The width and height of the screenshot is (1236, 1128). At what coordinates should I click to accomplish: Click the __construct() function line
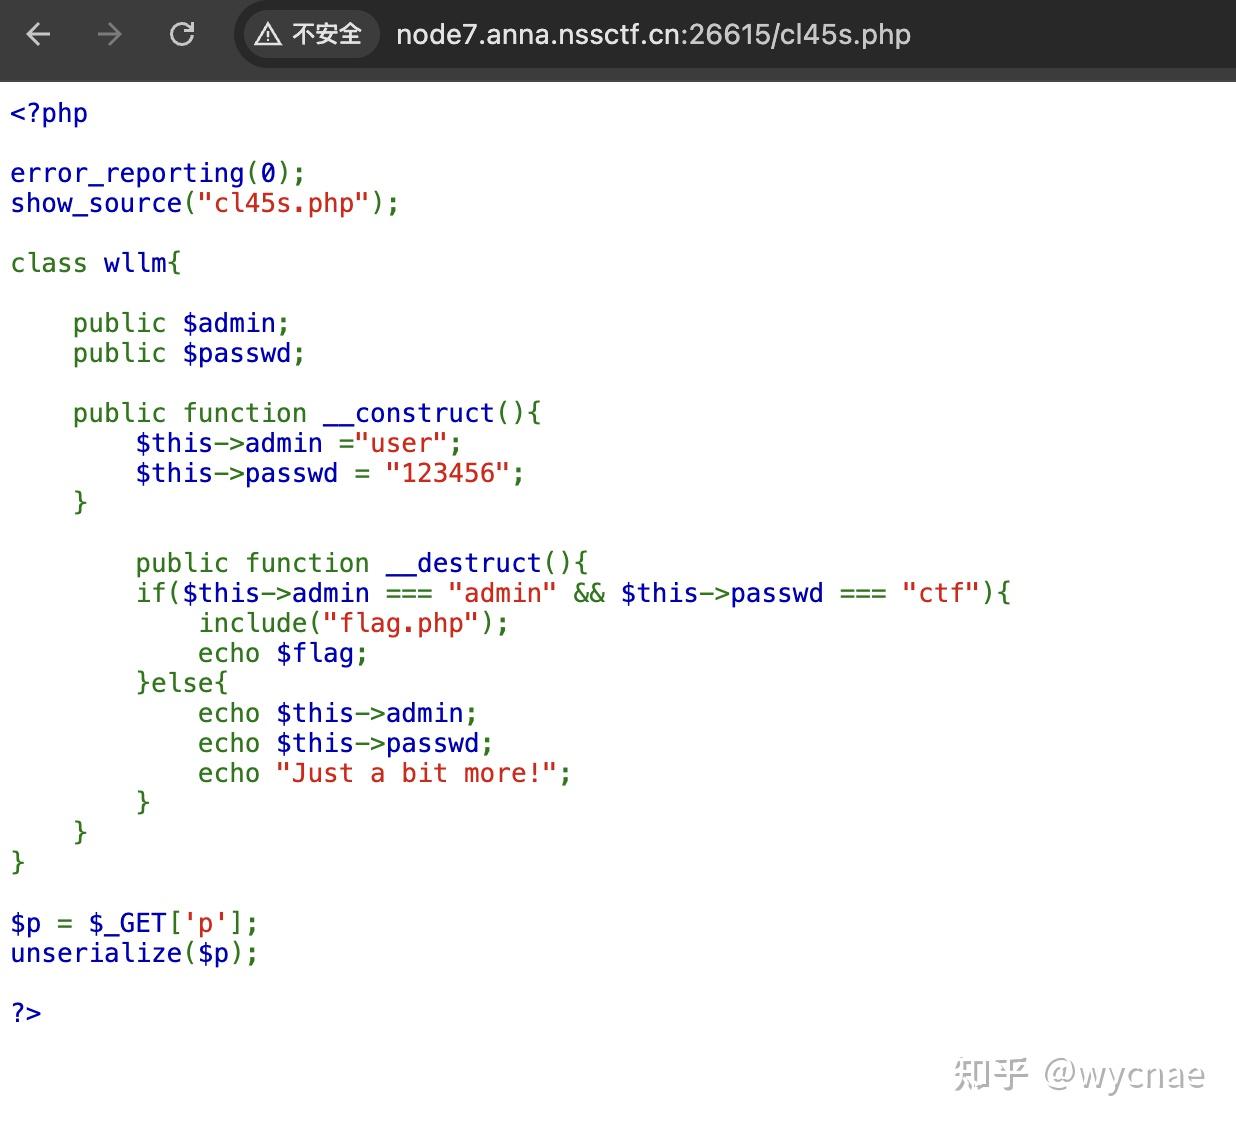(x=307, y=413)
